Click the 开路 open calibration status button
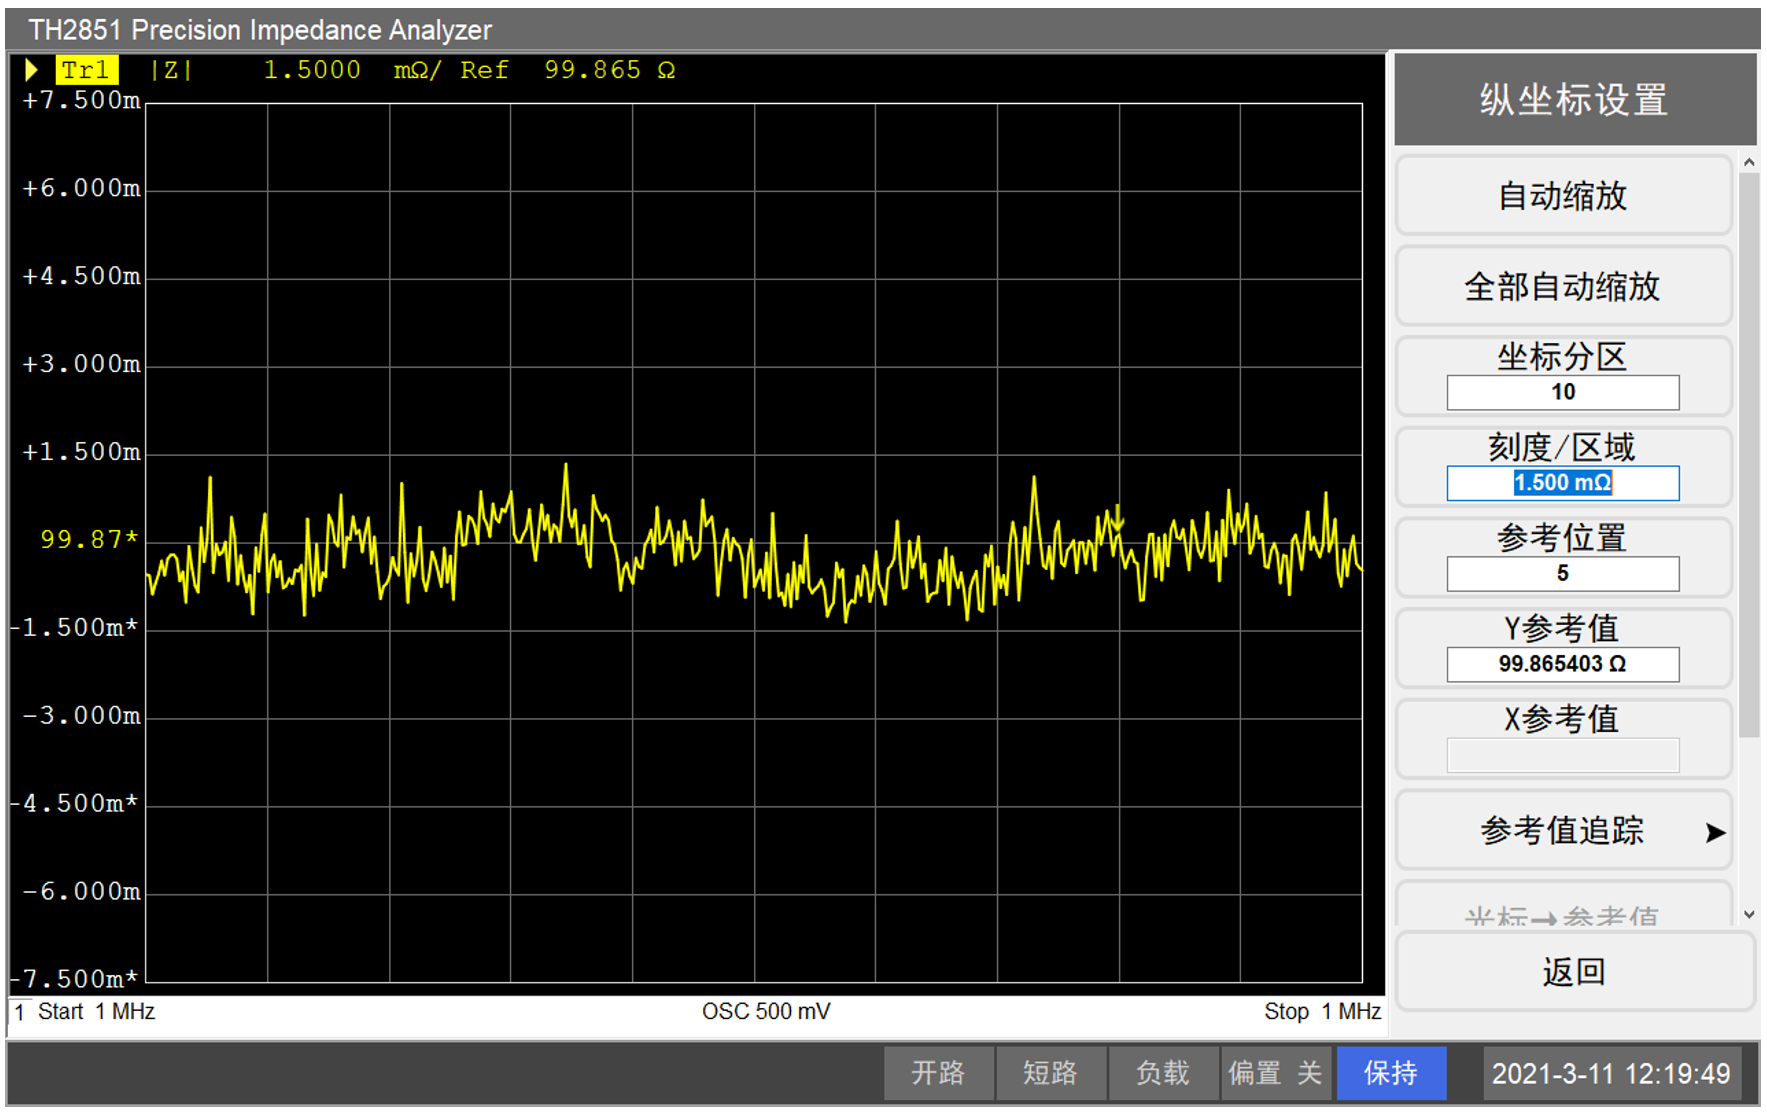The width and height of the screenshot is (1767, 1117). click(x=938, y=1073)
